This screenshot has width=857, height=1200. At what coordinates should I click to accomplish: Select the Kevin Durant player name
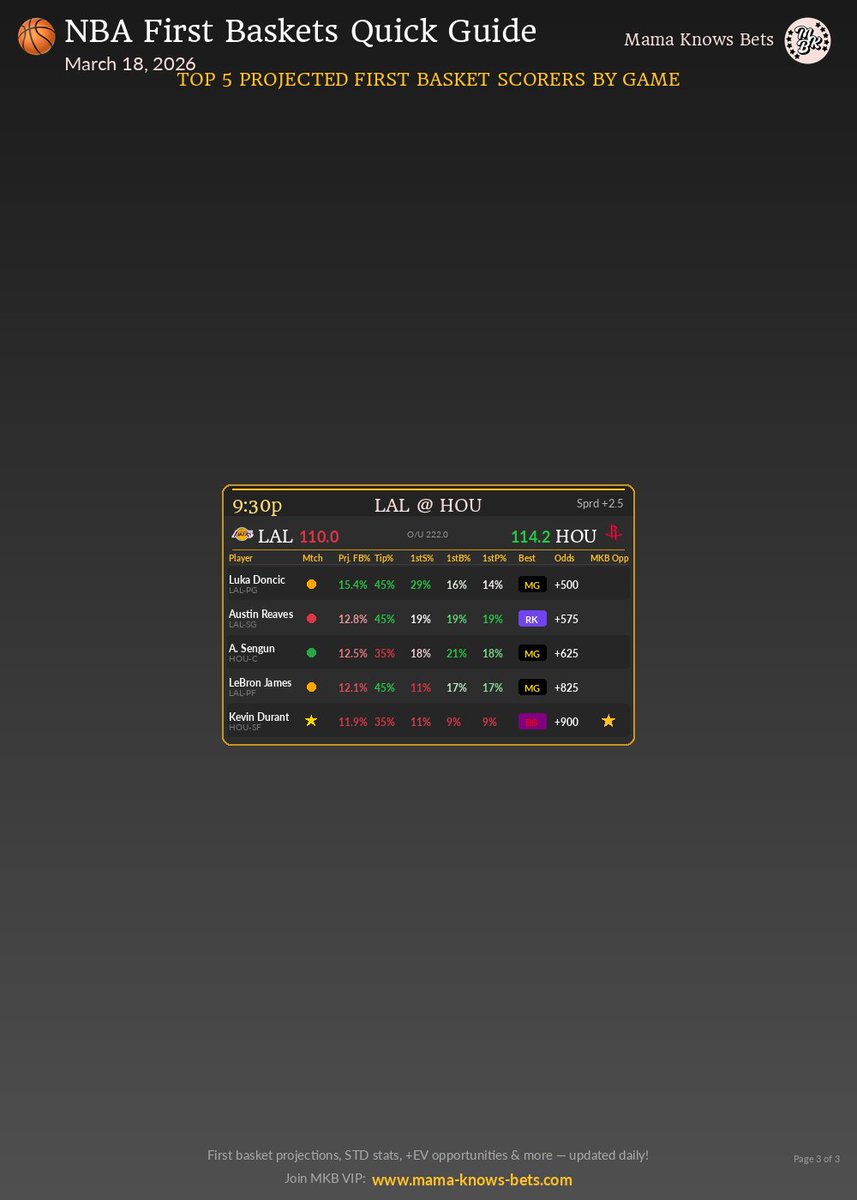[259, 717]
